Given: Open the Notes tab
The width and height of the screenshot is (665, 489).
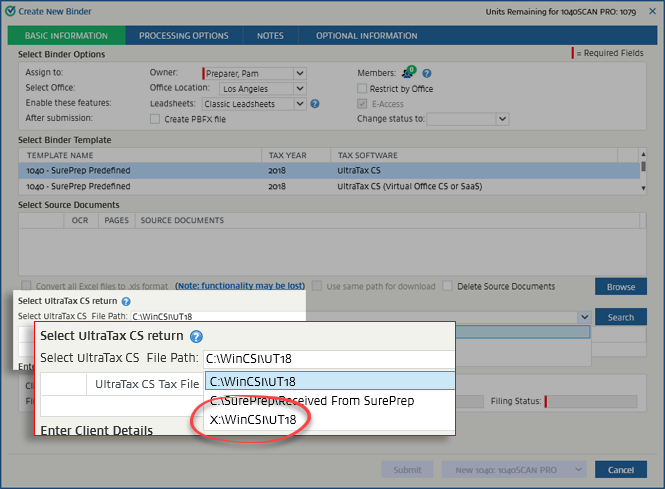Looking at the screenshot, I should pos(269,36).
